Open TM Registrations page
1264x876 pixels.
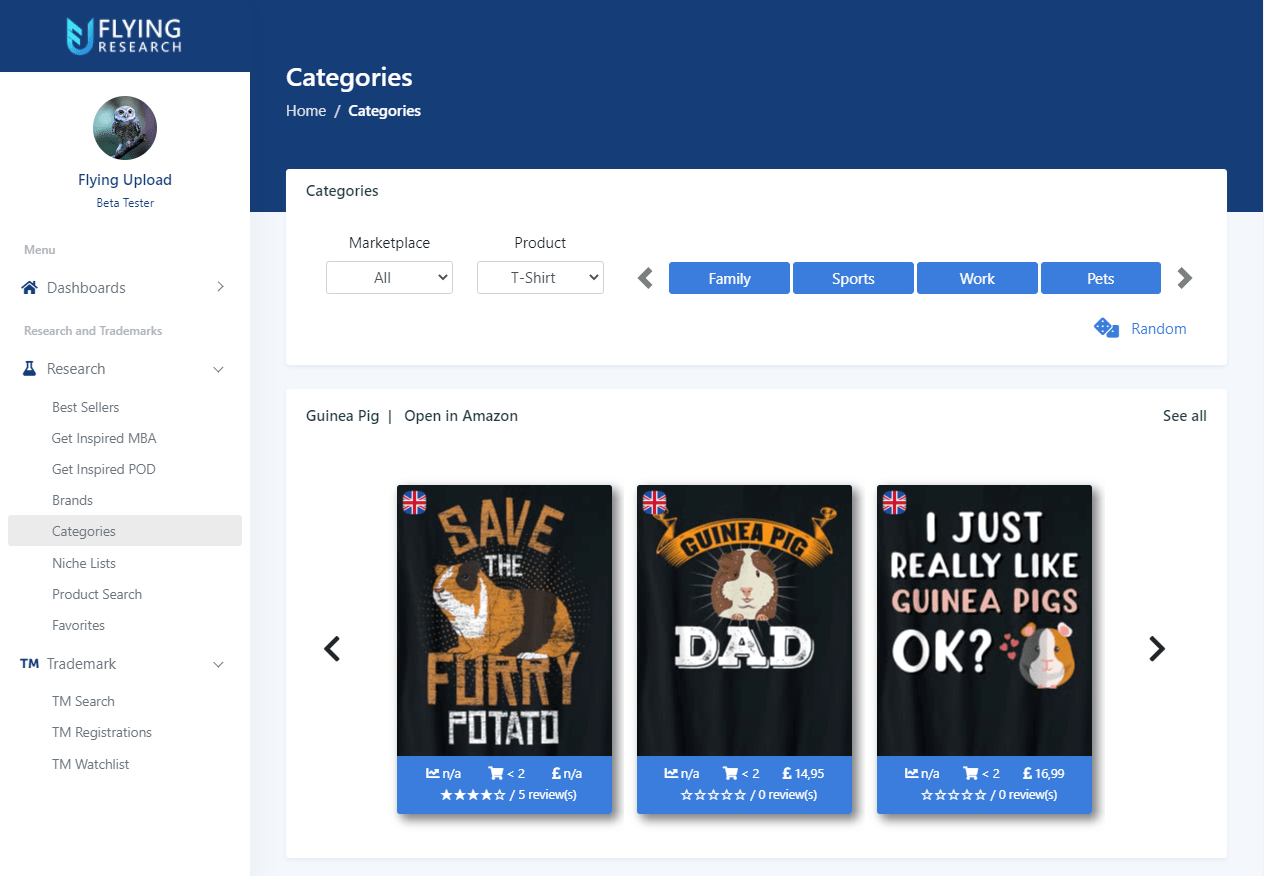[102, 732]
